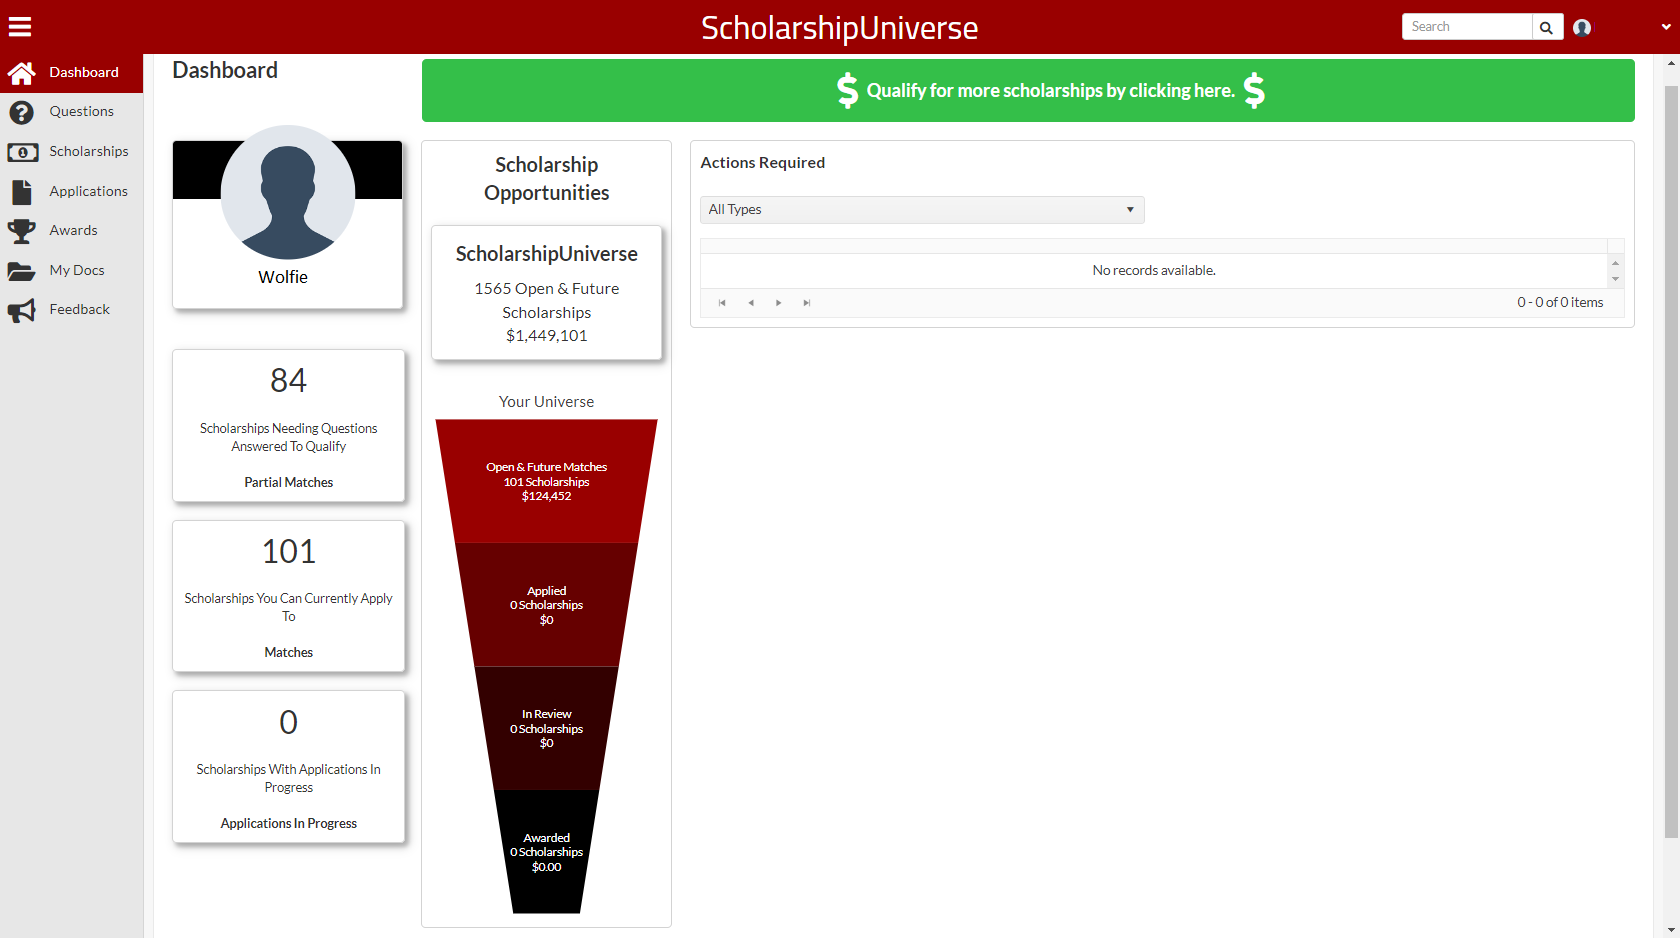Click the My Docs folder icon
This screenshot has width=1680, height=938.
pos(22,269)
